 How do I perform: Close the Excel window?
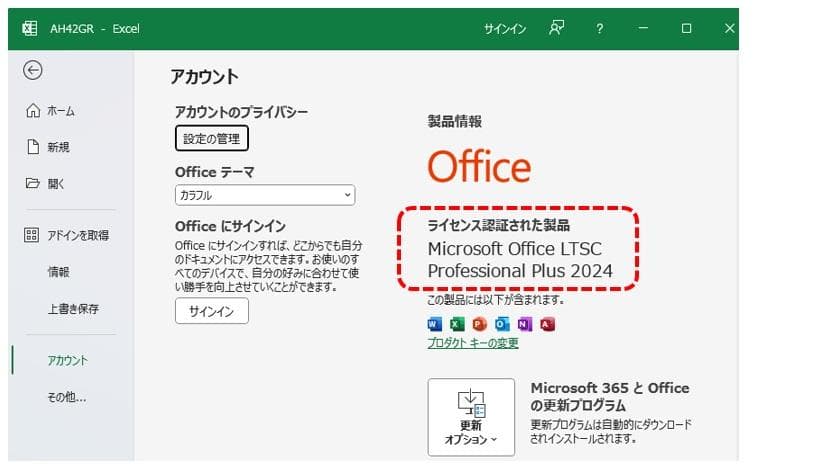point(729,28)
